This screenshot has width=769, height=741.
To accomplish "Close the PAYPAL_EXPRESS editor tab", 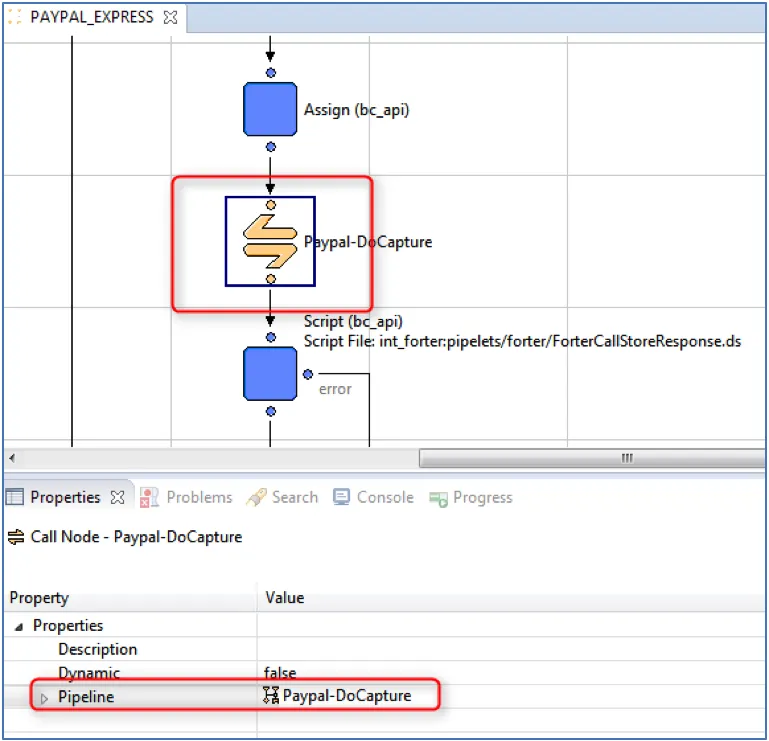I will [x=170, y=18].
